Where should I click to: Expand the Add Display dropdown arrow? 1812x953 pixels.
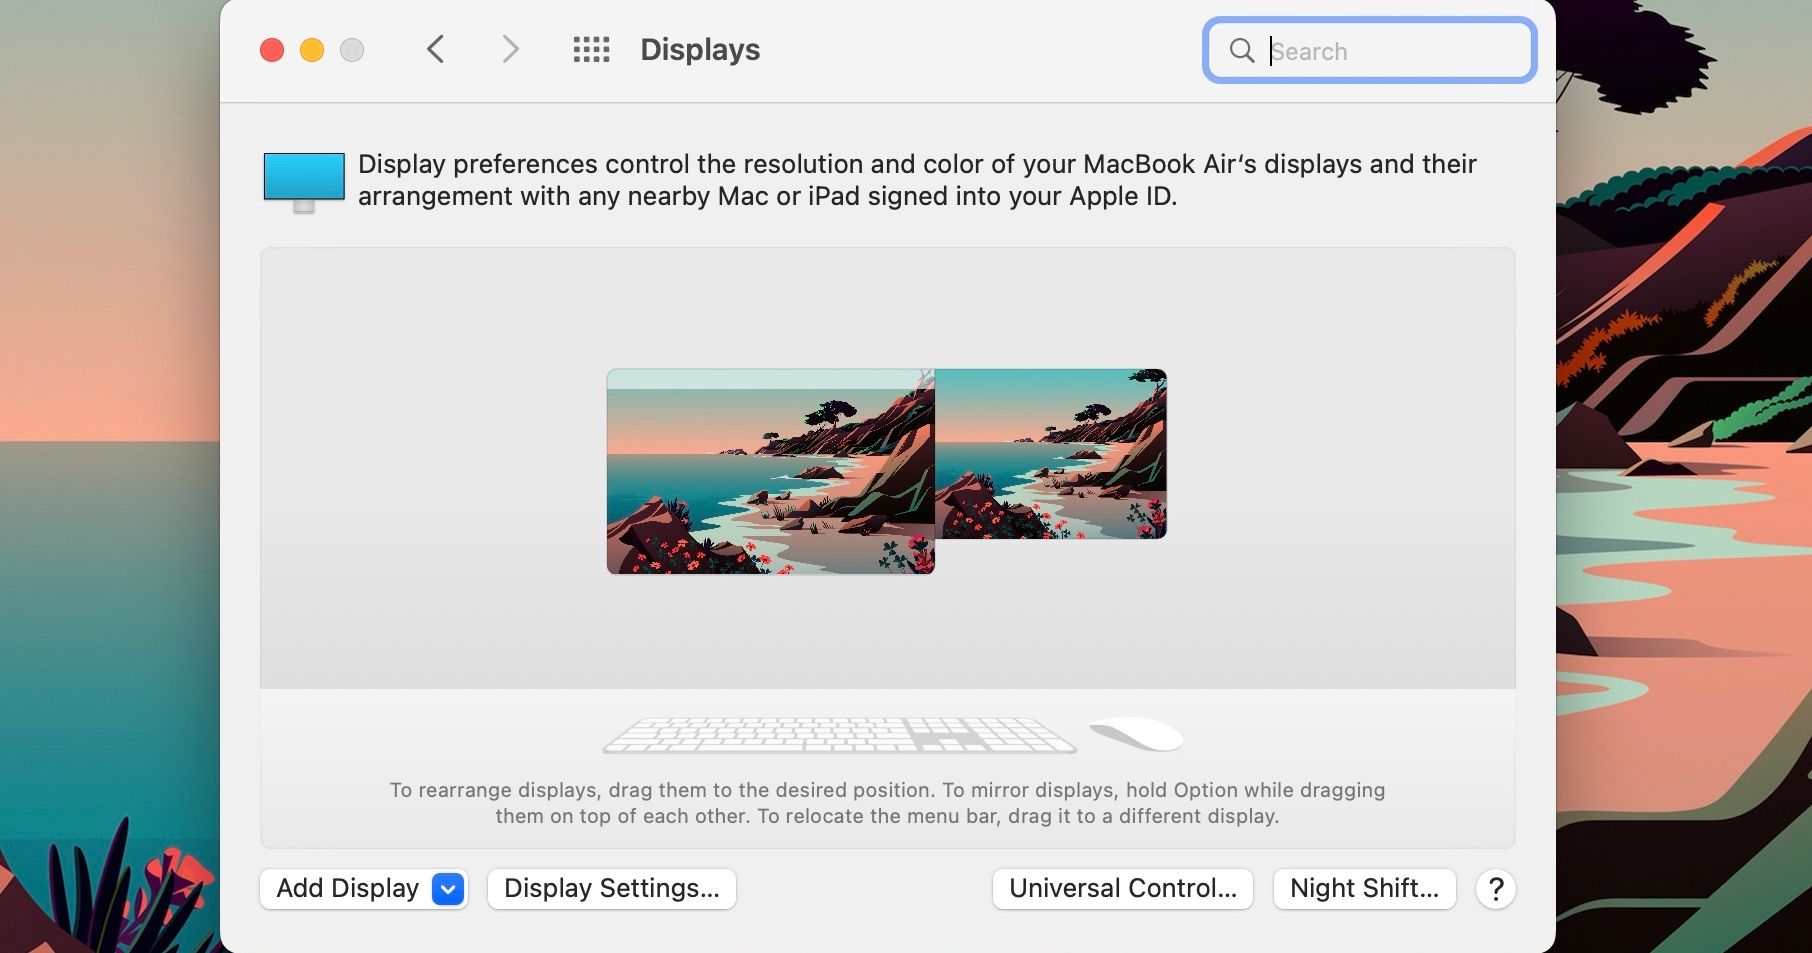[x=448, y=889]
